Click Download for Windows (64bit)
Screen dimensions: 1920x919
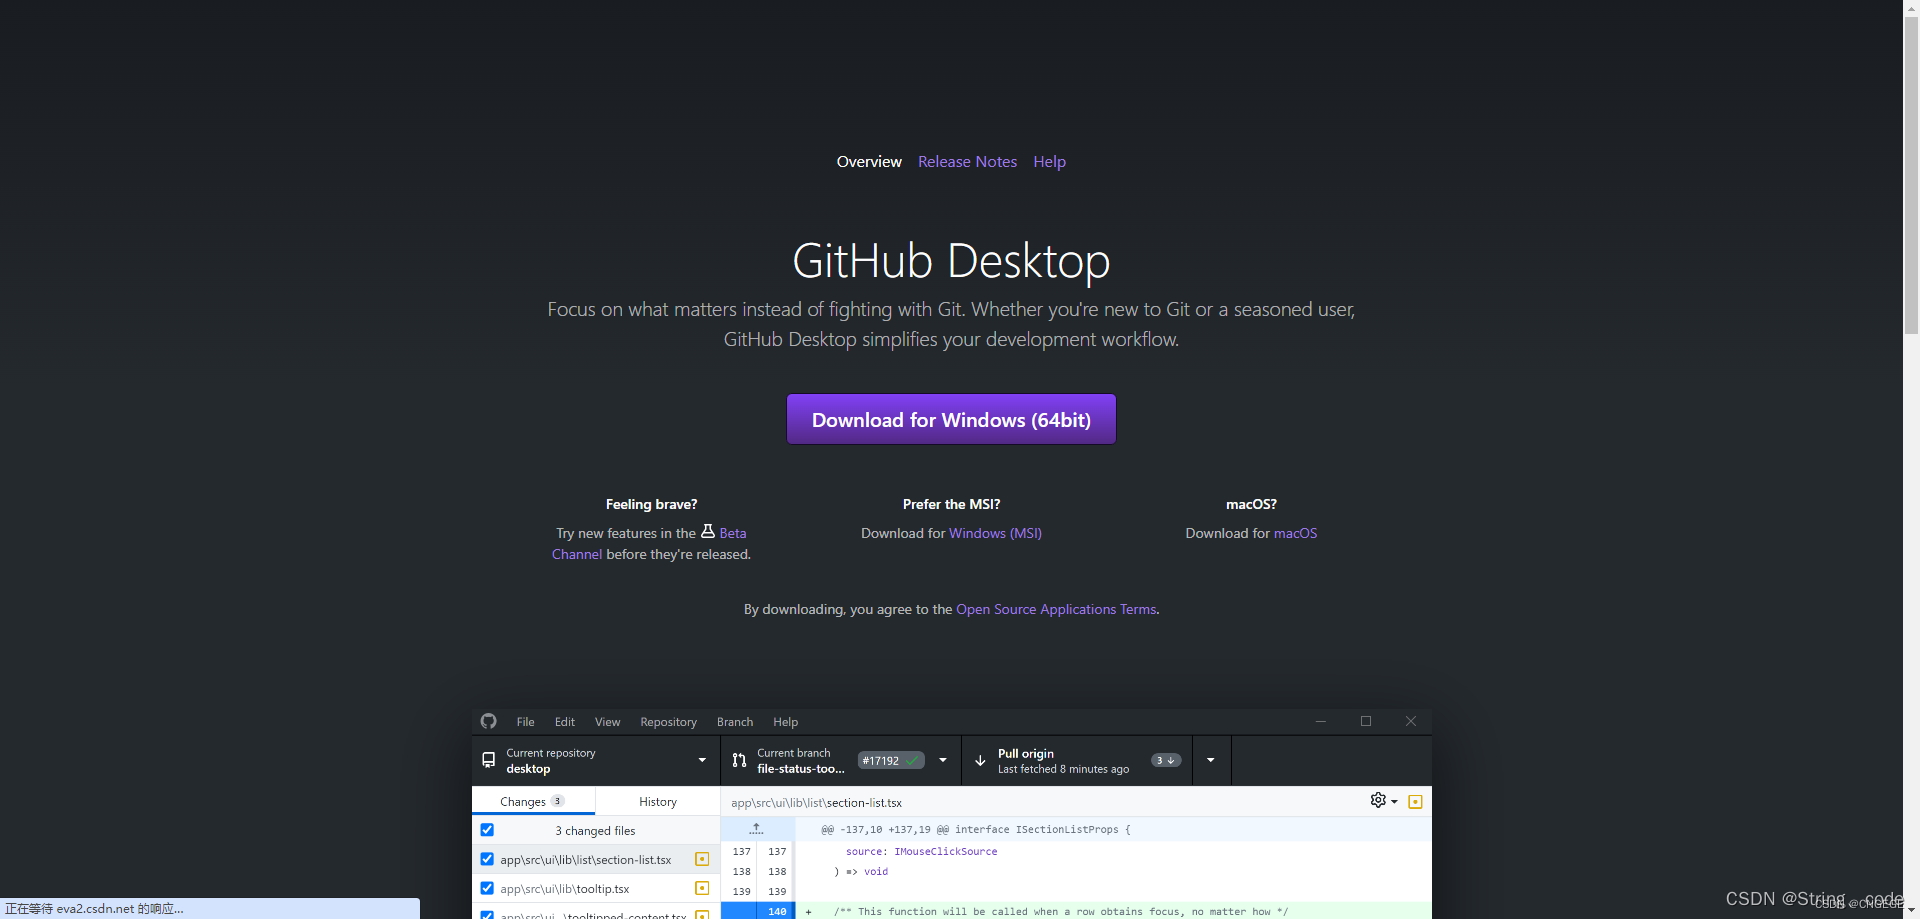click(x=950, y=419)
